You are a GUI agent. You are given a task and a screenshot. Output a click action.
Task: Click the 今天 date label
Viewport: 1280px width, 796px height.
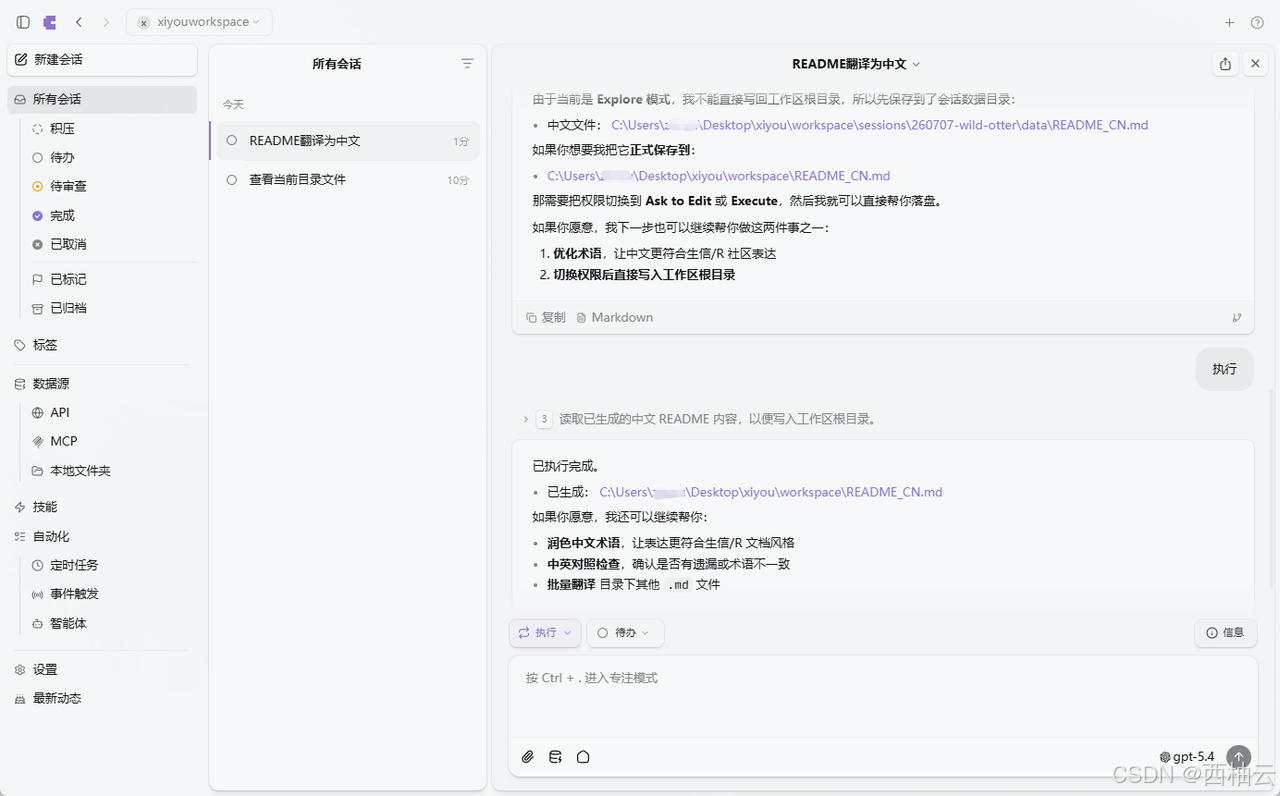point(233,104)
